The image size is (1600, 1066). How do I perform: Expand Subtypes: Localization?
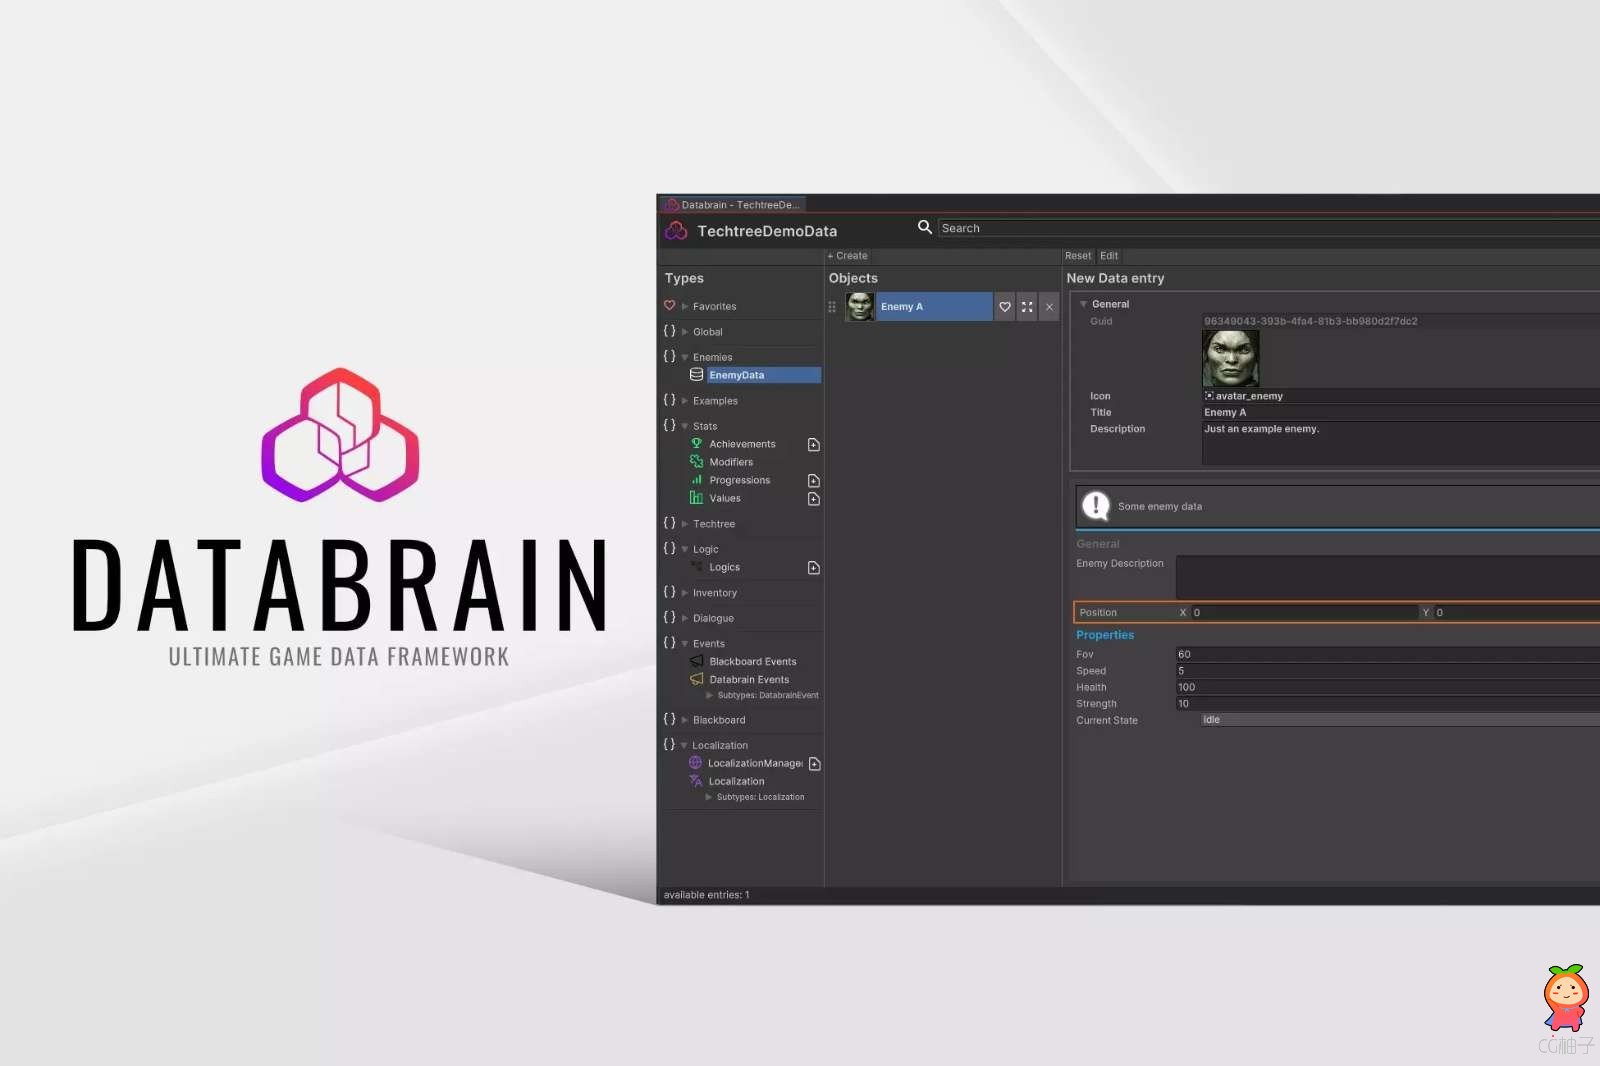[x=709, y=797]
